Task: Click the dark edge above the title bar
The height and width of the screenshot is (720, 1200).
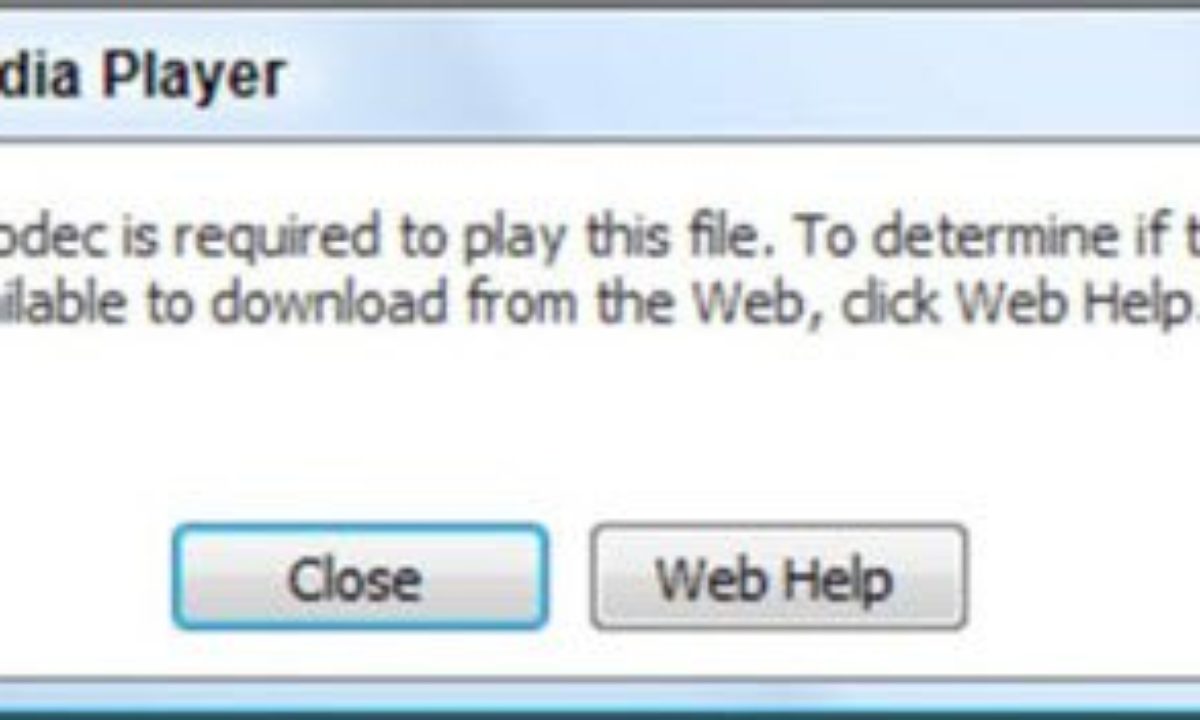Action: (x=600, y=5)
